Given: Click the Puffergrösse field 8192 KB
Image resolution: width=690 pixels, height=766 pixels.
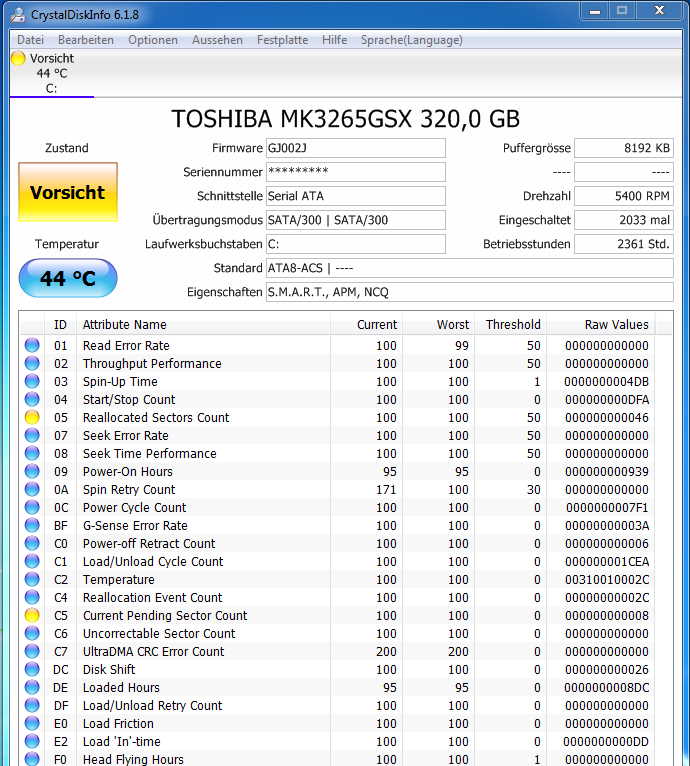Looking at the screenshot, I should [624, 148].
